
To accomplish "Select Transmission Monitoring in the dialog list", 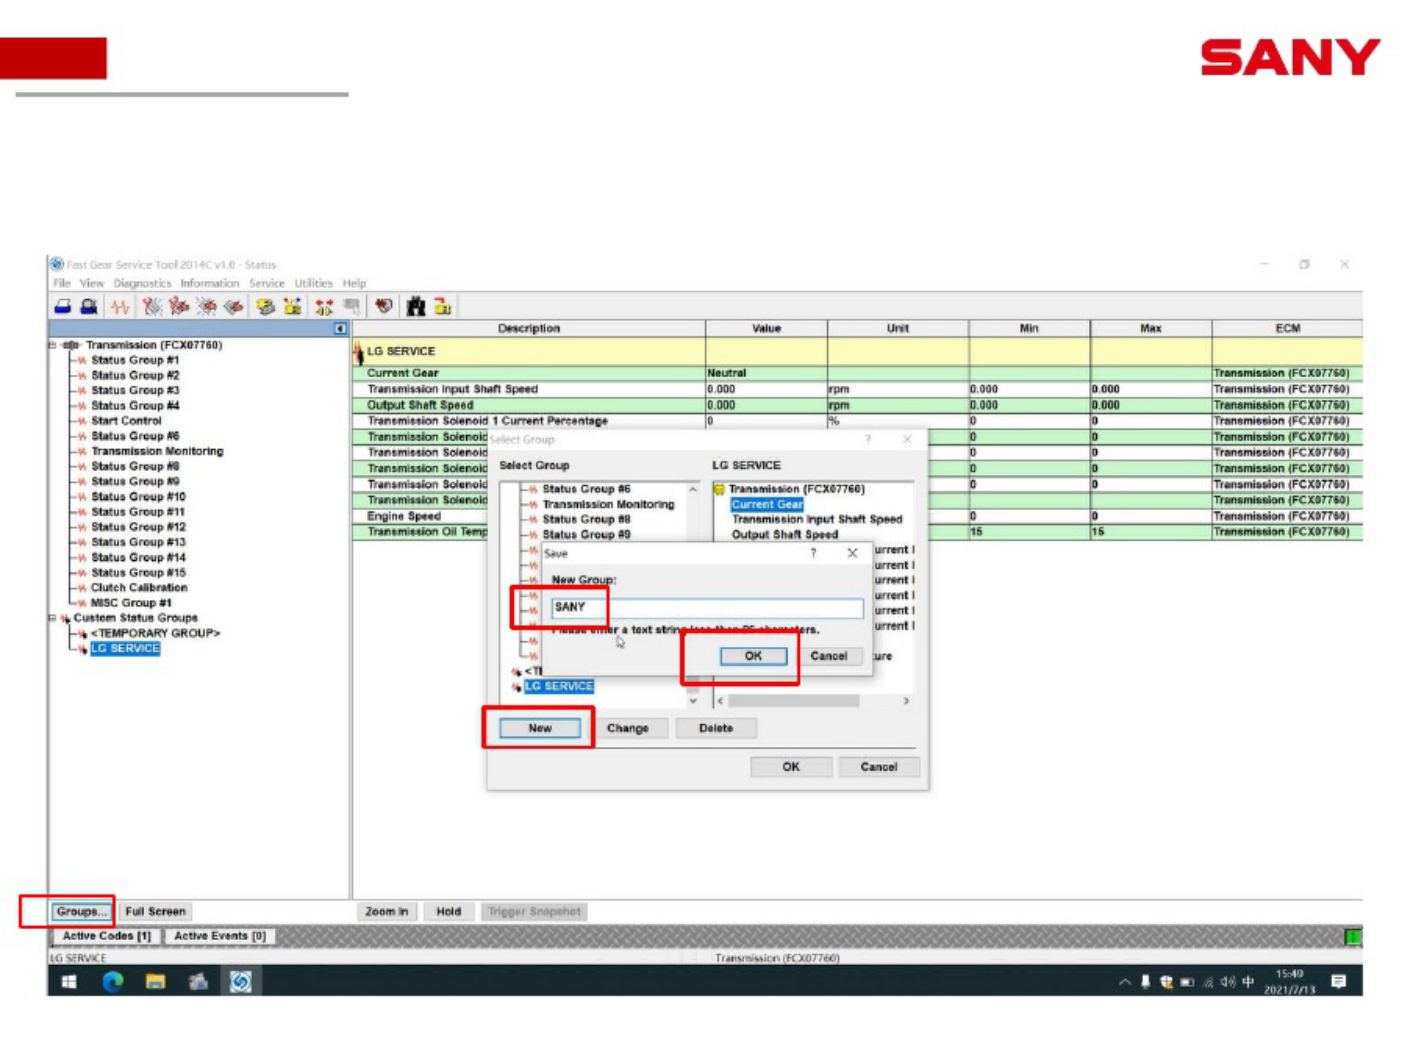I will point(608,505).
